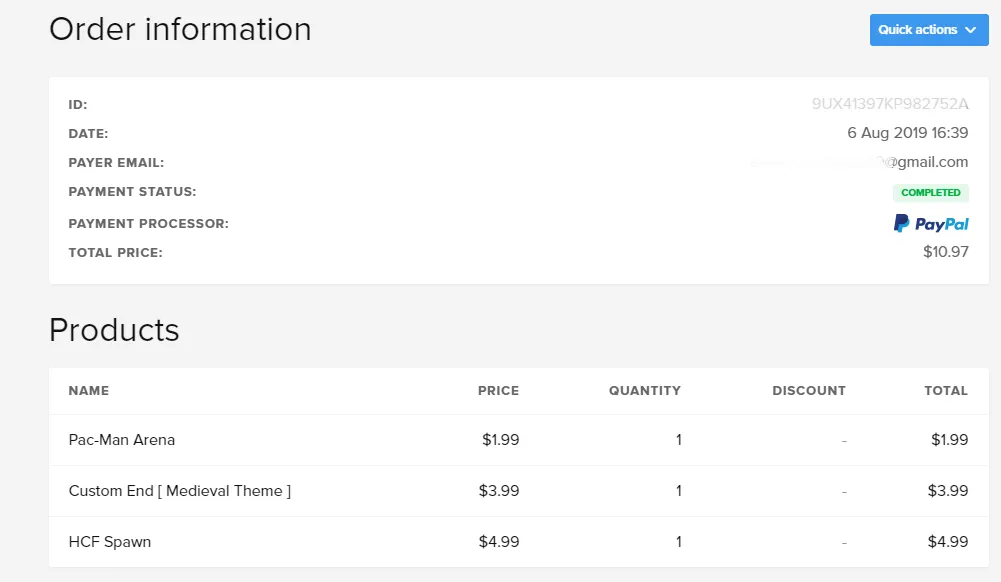The image size is (1001, 582).
Task: Click the PayPal logo icon
Action: click(931, 224)
